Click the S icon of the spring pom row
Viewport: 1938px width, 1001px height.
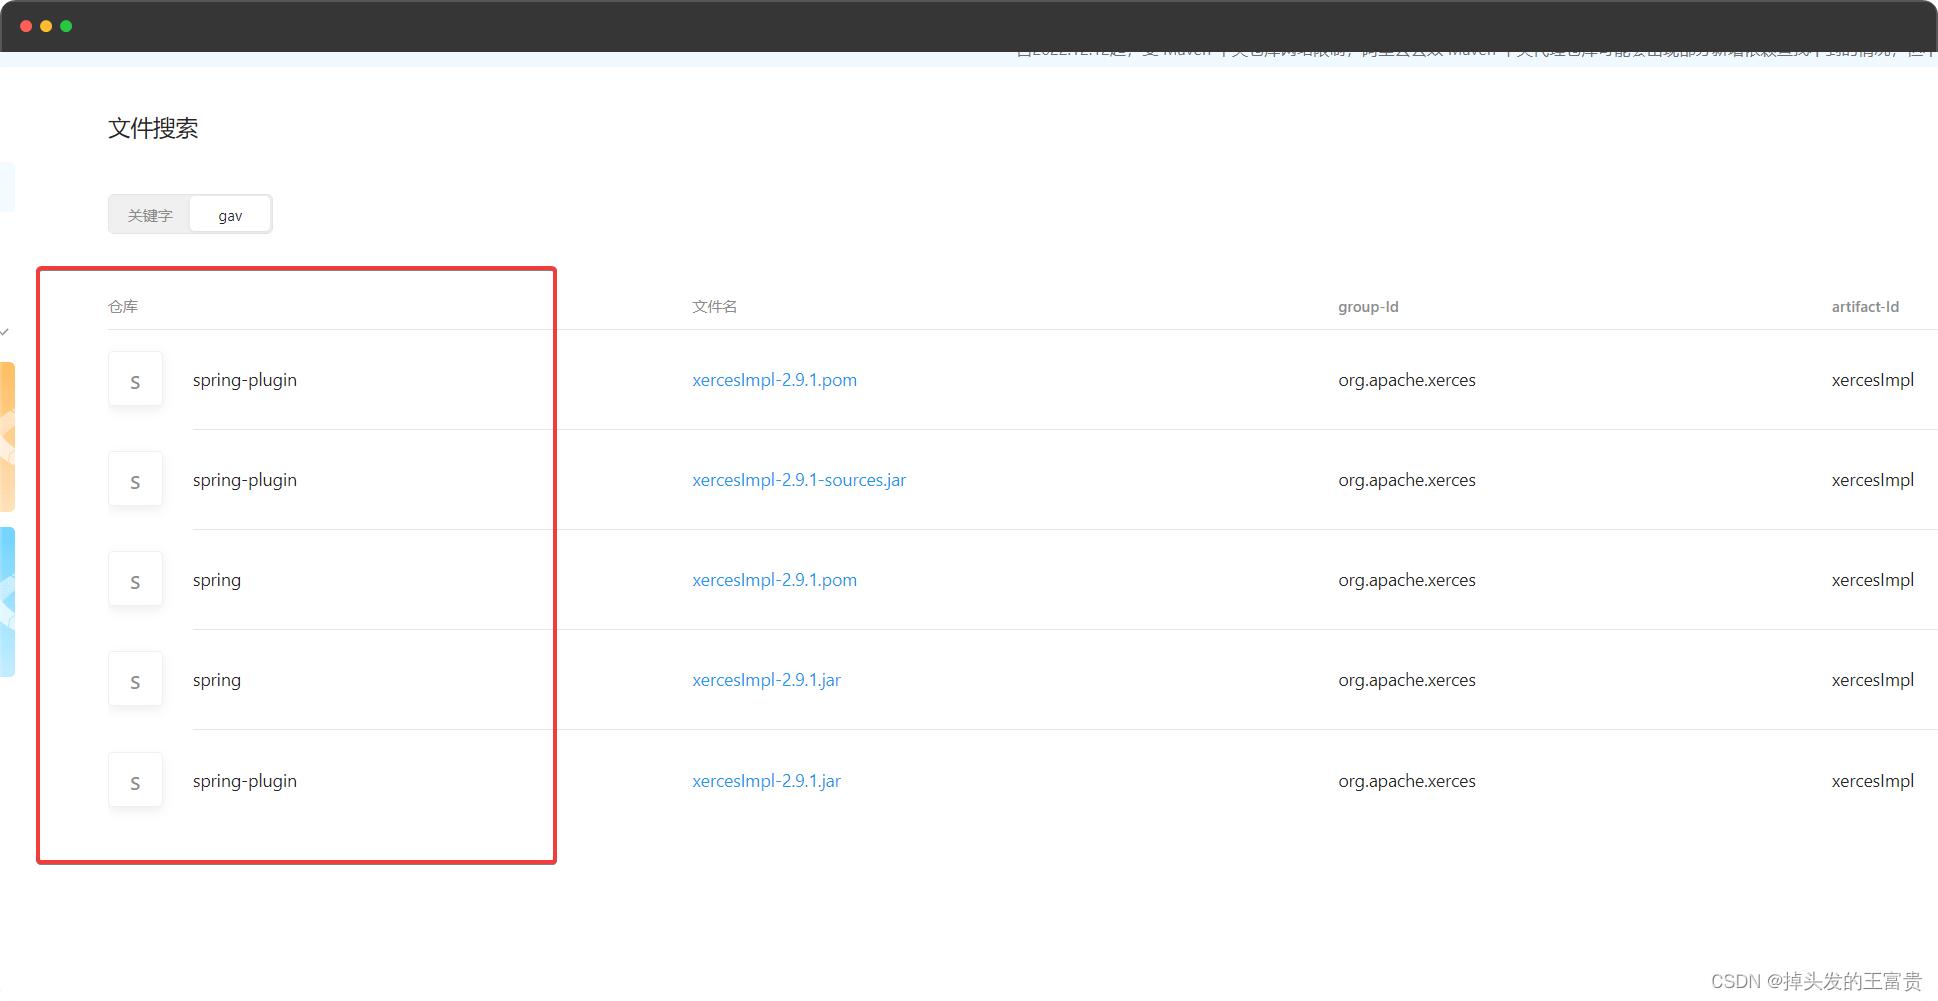135,579
